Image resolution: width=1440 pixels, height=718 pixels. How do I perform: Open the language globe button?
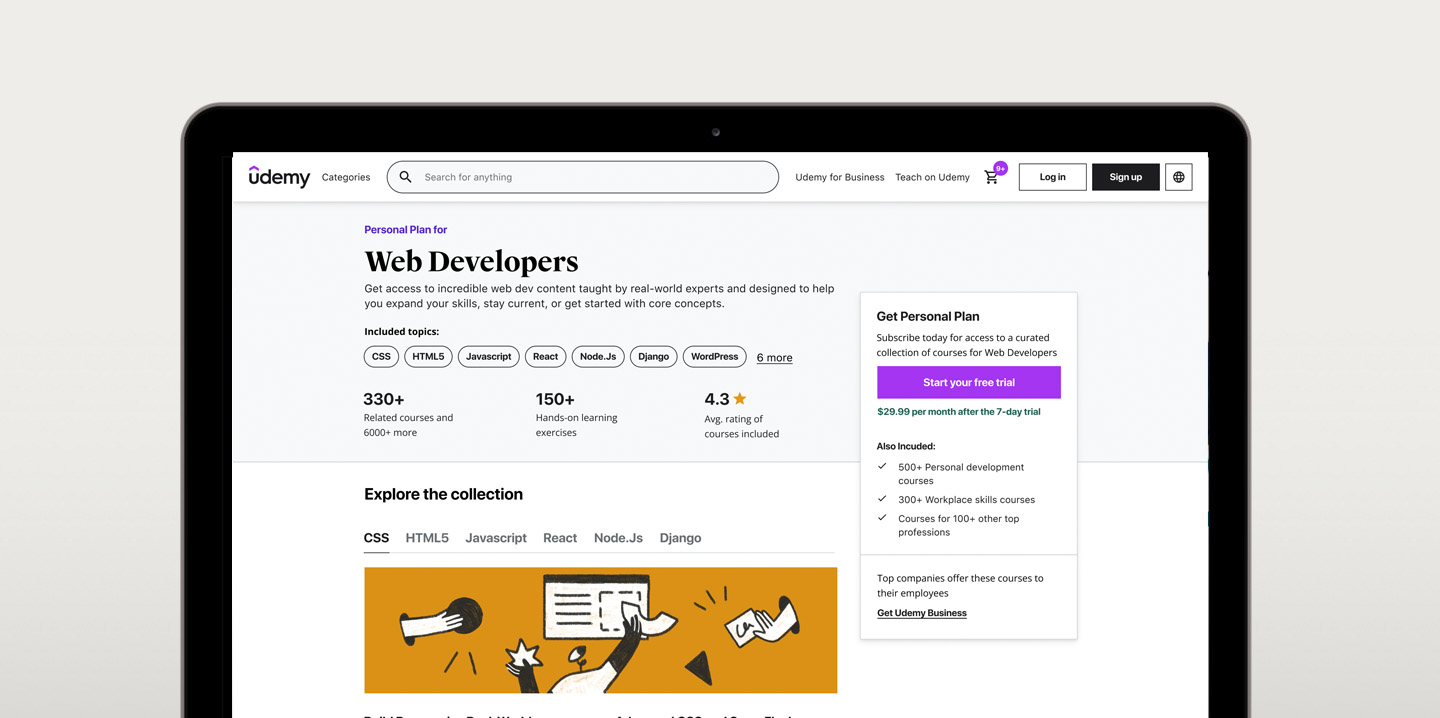coord(1179,177)
